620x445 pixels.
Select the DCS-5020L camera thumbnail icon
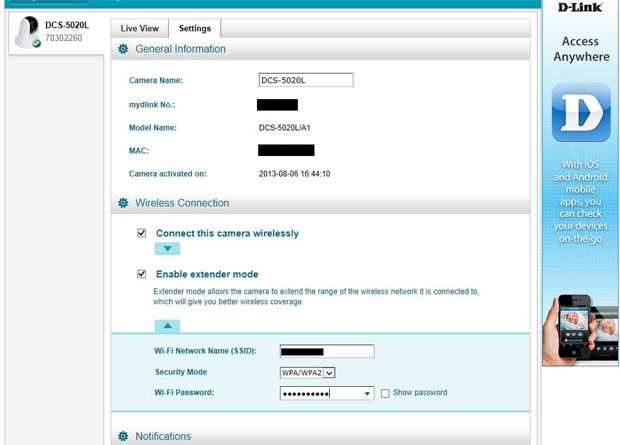(27, 32)
